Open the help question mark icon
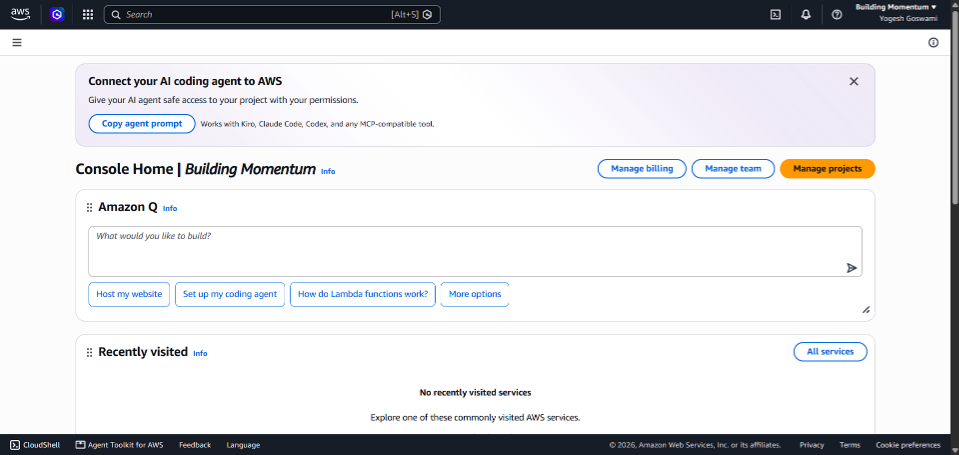Viewport: 959px width, 455px height. pyautogui.click(x=837, y=15)
